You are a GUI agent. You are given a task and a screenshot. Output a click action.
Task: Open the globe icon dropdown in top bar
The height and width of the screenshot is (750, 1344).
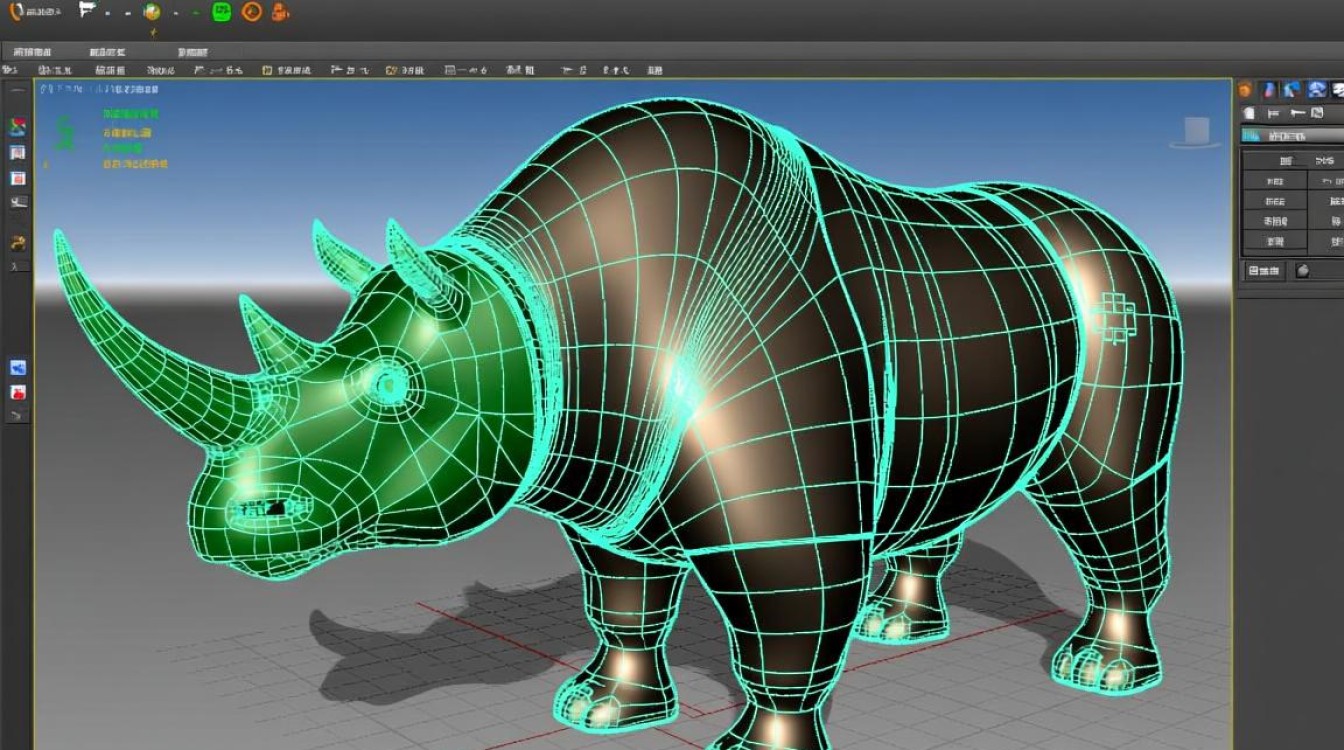[153, 12]
